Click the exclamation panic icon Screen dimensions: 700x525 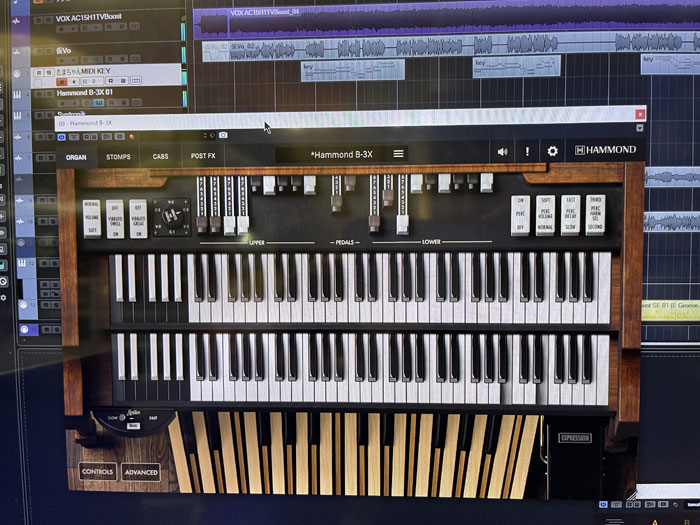tap(527, 151)
